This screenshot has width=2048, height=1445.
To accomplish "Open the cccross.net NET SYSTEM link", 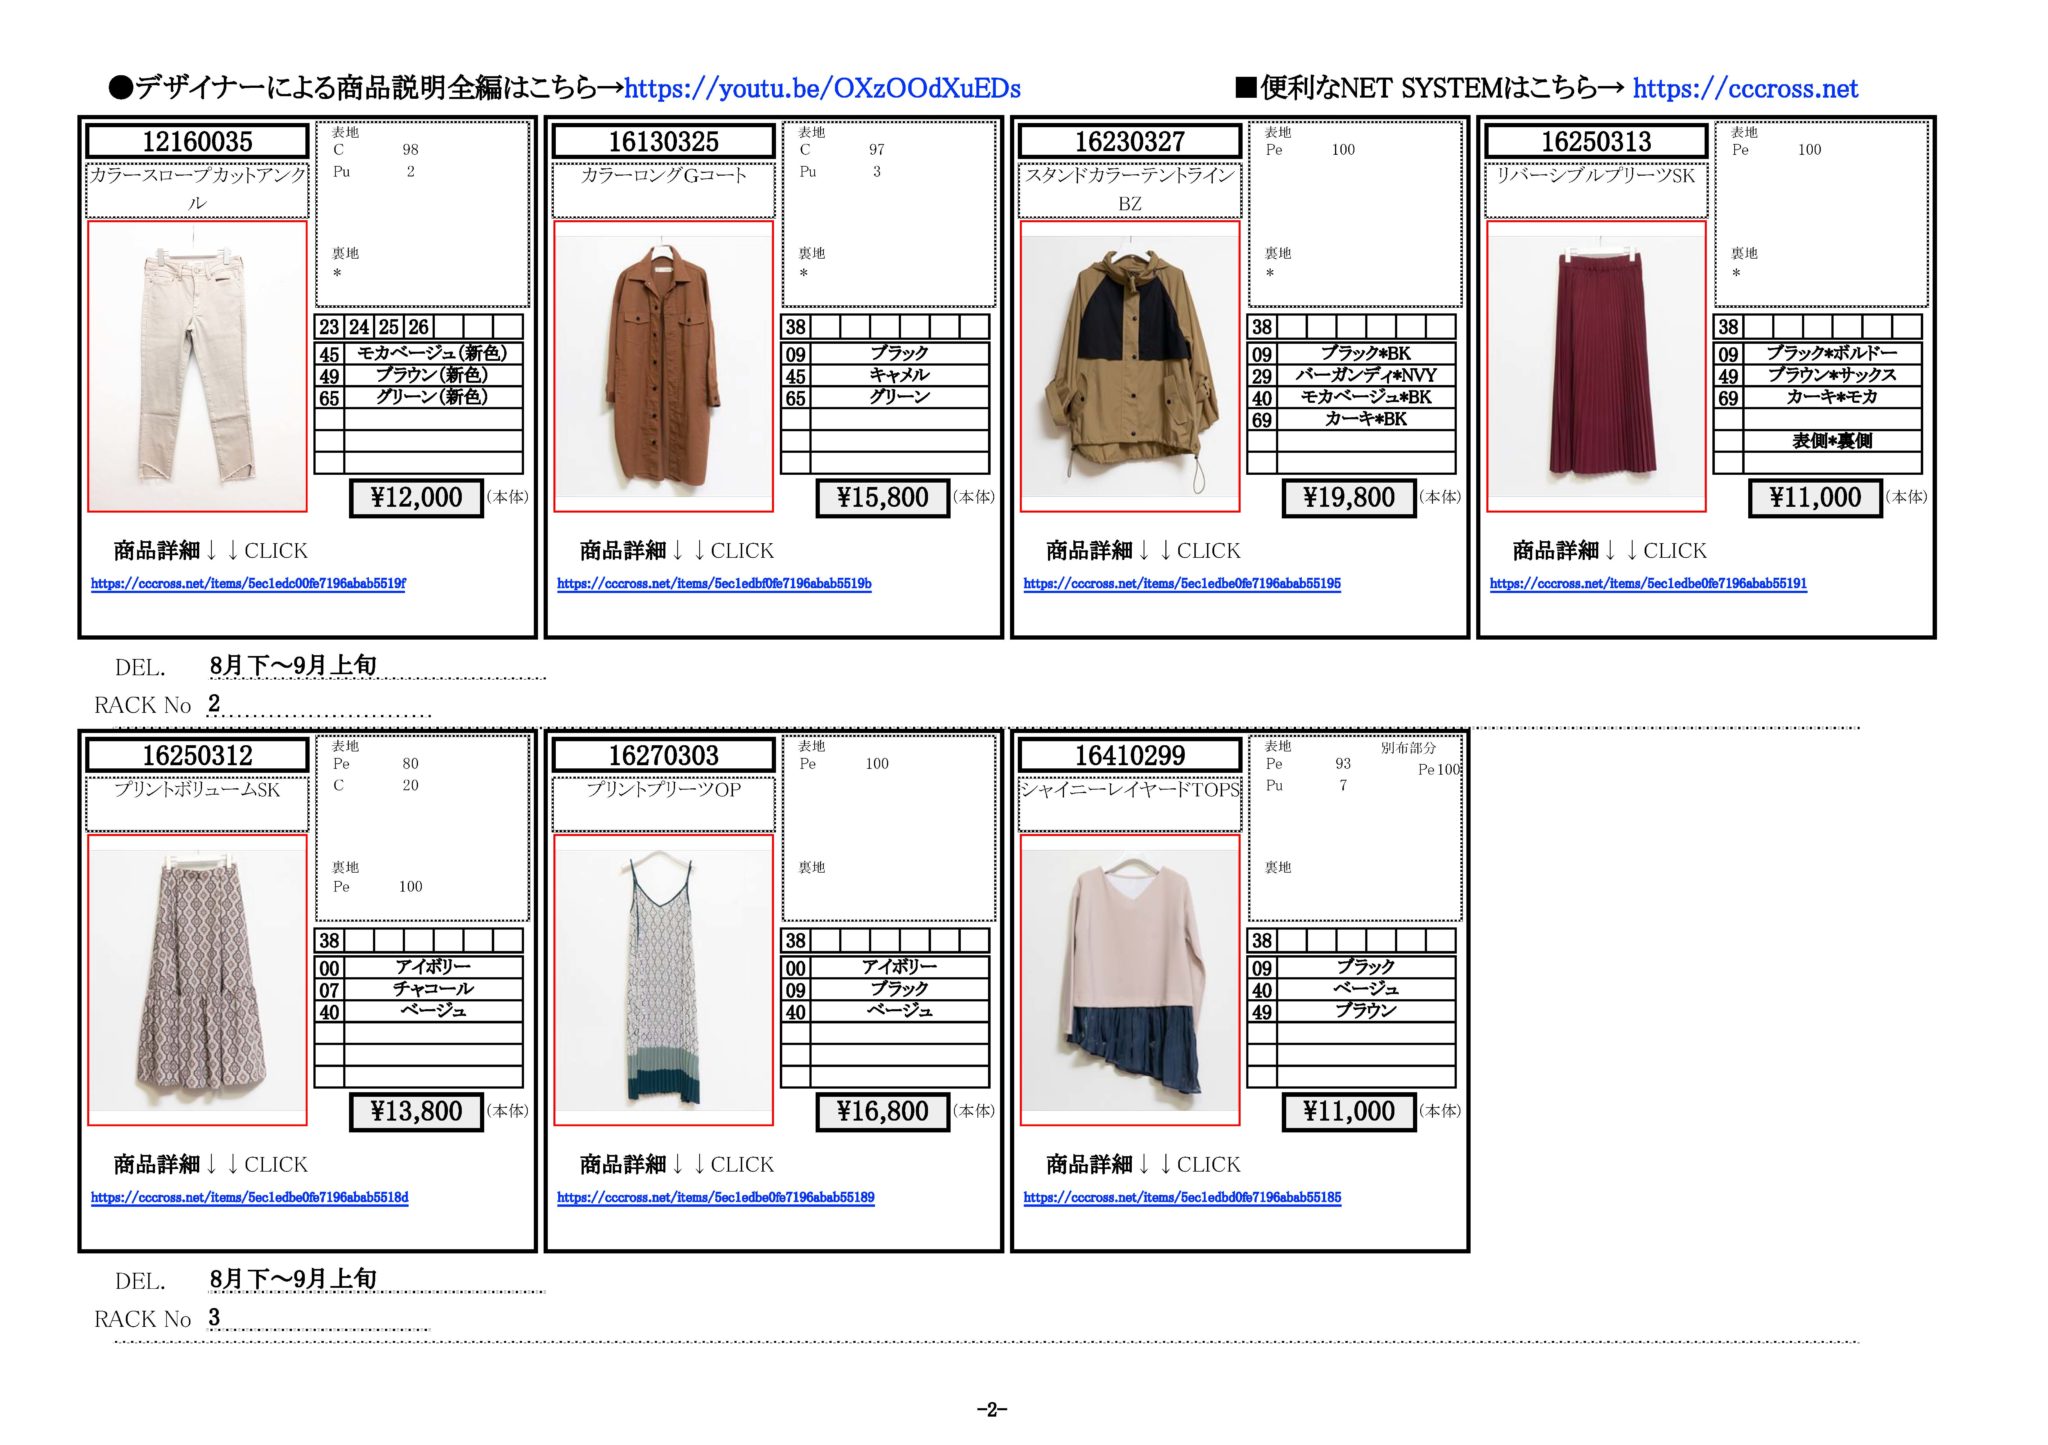I will click(1745, 89).
